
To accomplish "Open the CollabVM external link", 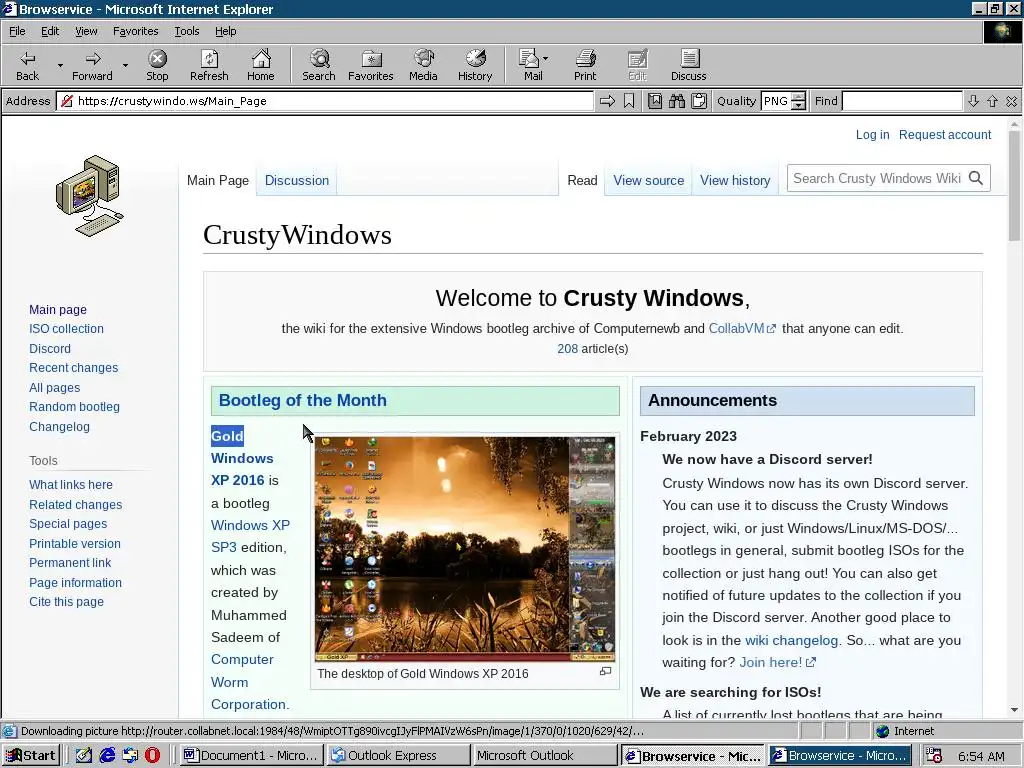I will click(742, 328).
